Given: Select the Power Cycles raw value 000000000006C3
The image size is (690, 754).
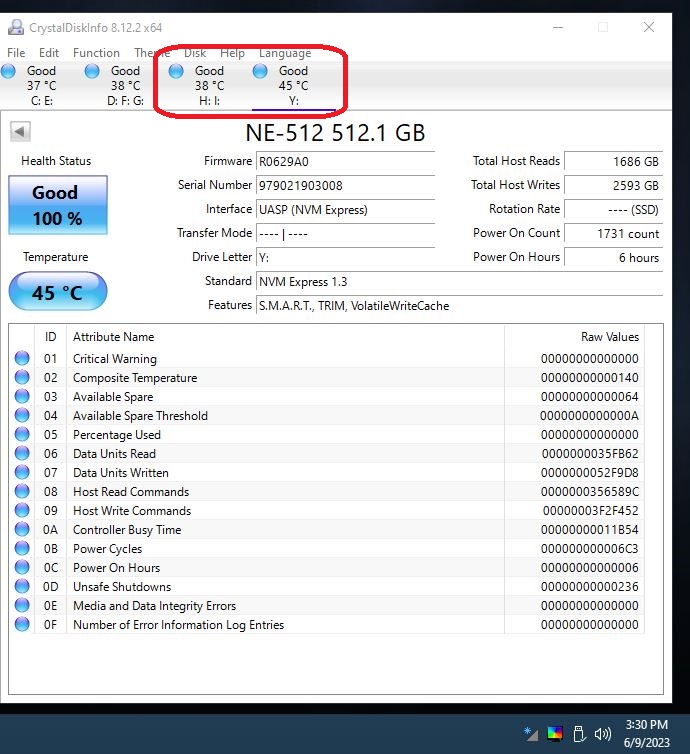Looking at the screenshot, I should (x=590, y=549).
